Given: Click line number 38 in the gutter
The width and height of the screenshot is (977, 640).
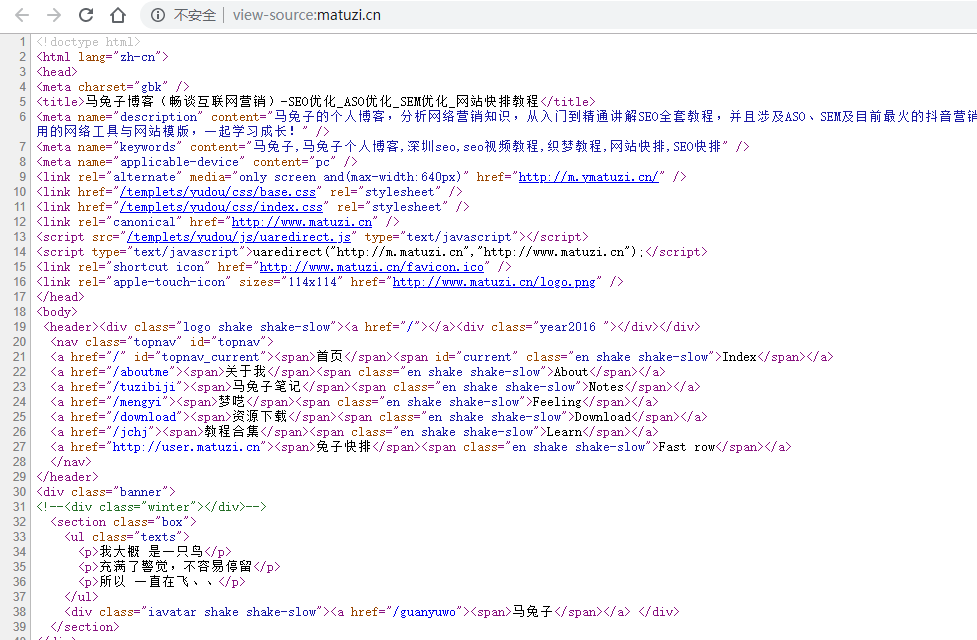Looking at the screenshot, I should tap(19, 612).
